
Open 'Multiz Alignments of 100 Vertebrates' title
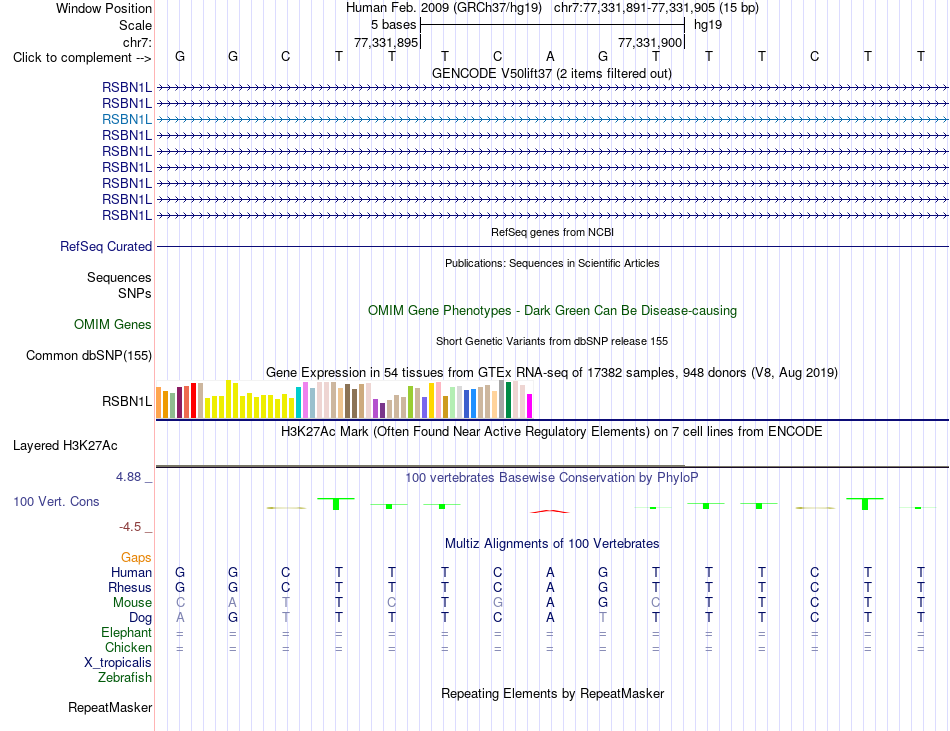click(552, 544)
